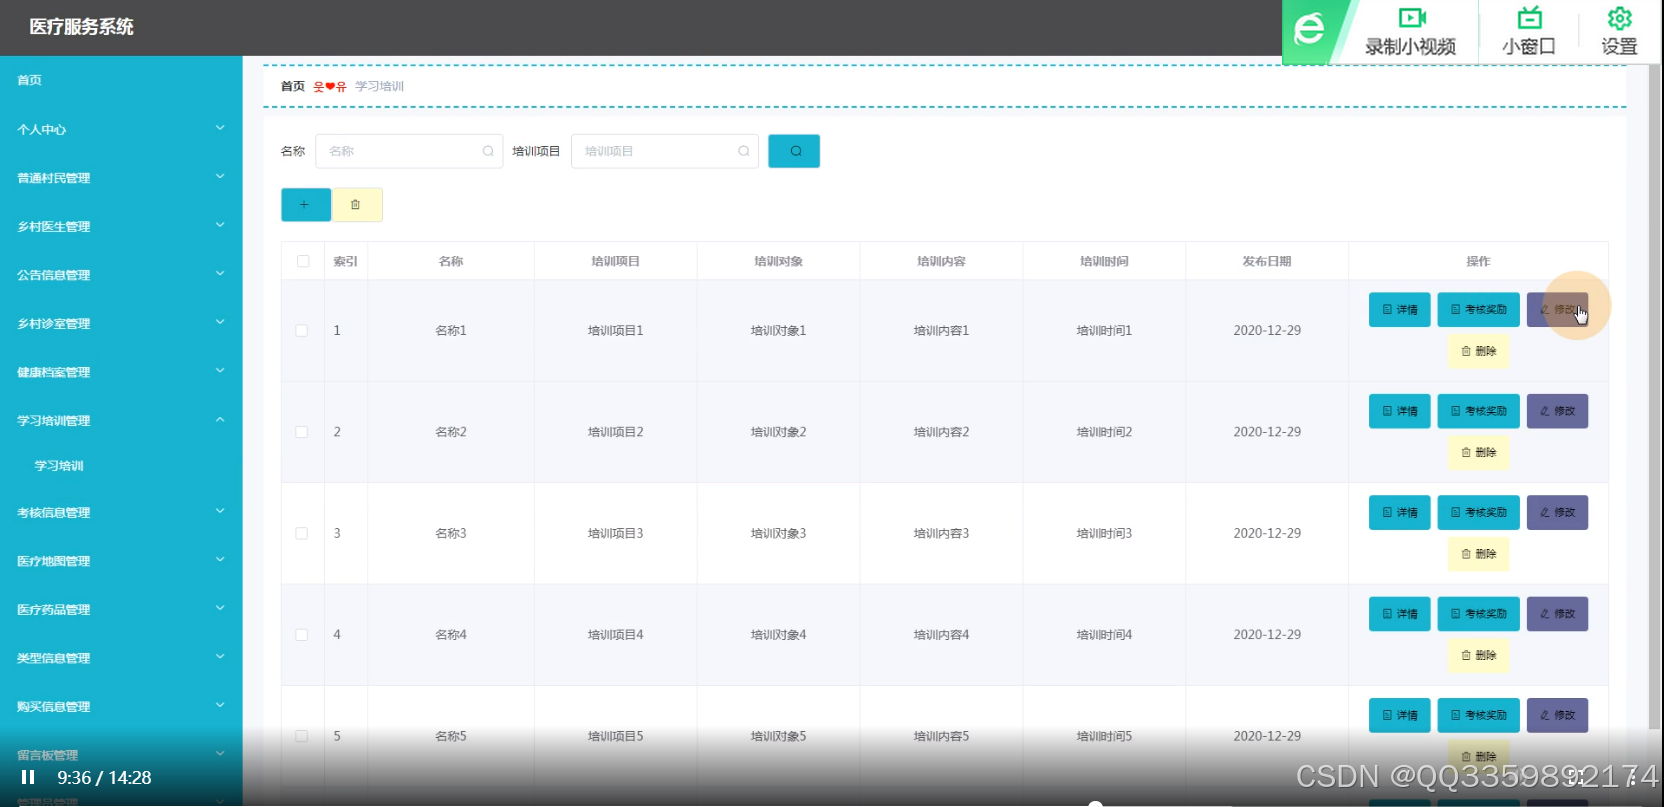1664x807 pixels.
Task: Click the 2020-12-29 date in row 名称2
Action: 1267,432
